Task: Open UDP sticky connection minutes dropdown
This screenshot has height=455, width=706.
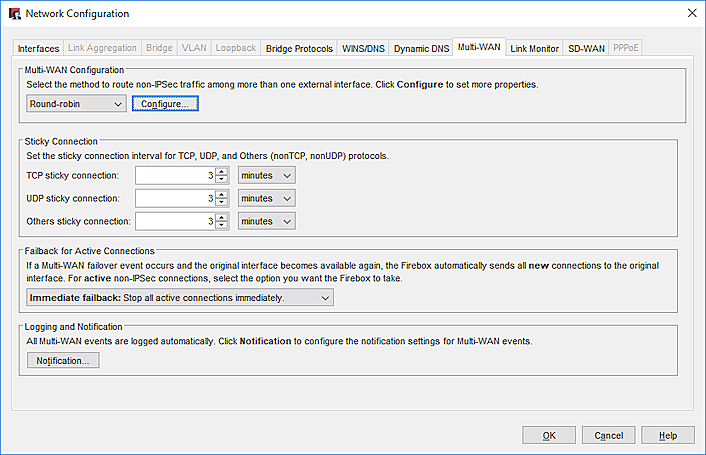Action: click(x=267, y=198)
